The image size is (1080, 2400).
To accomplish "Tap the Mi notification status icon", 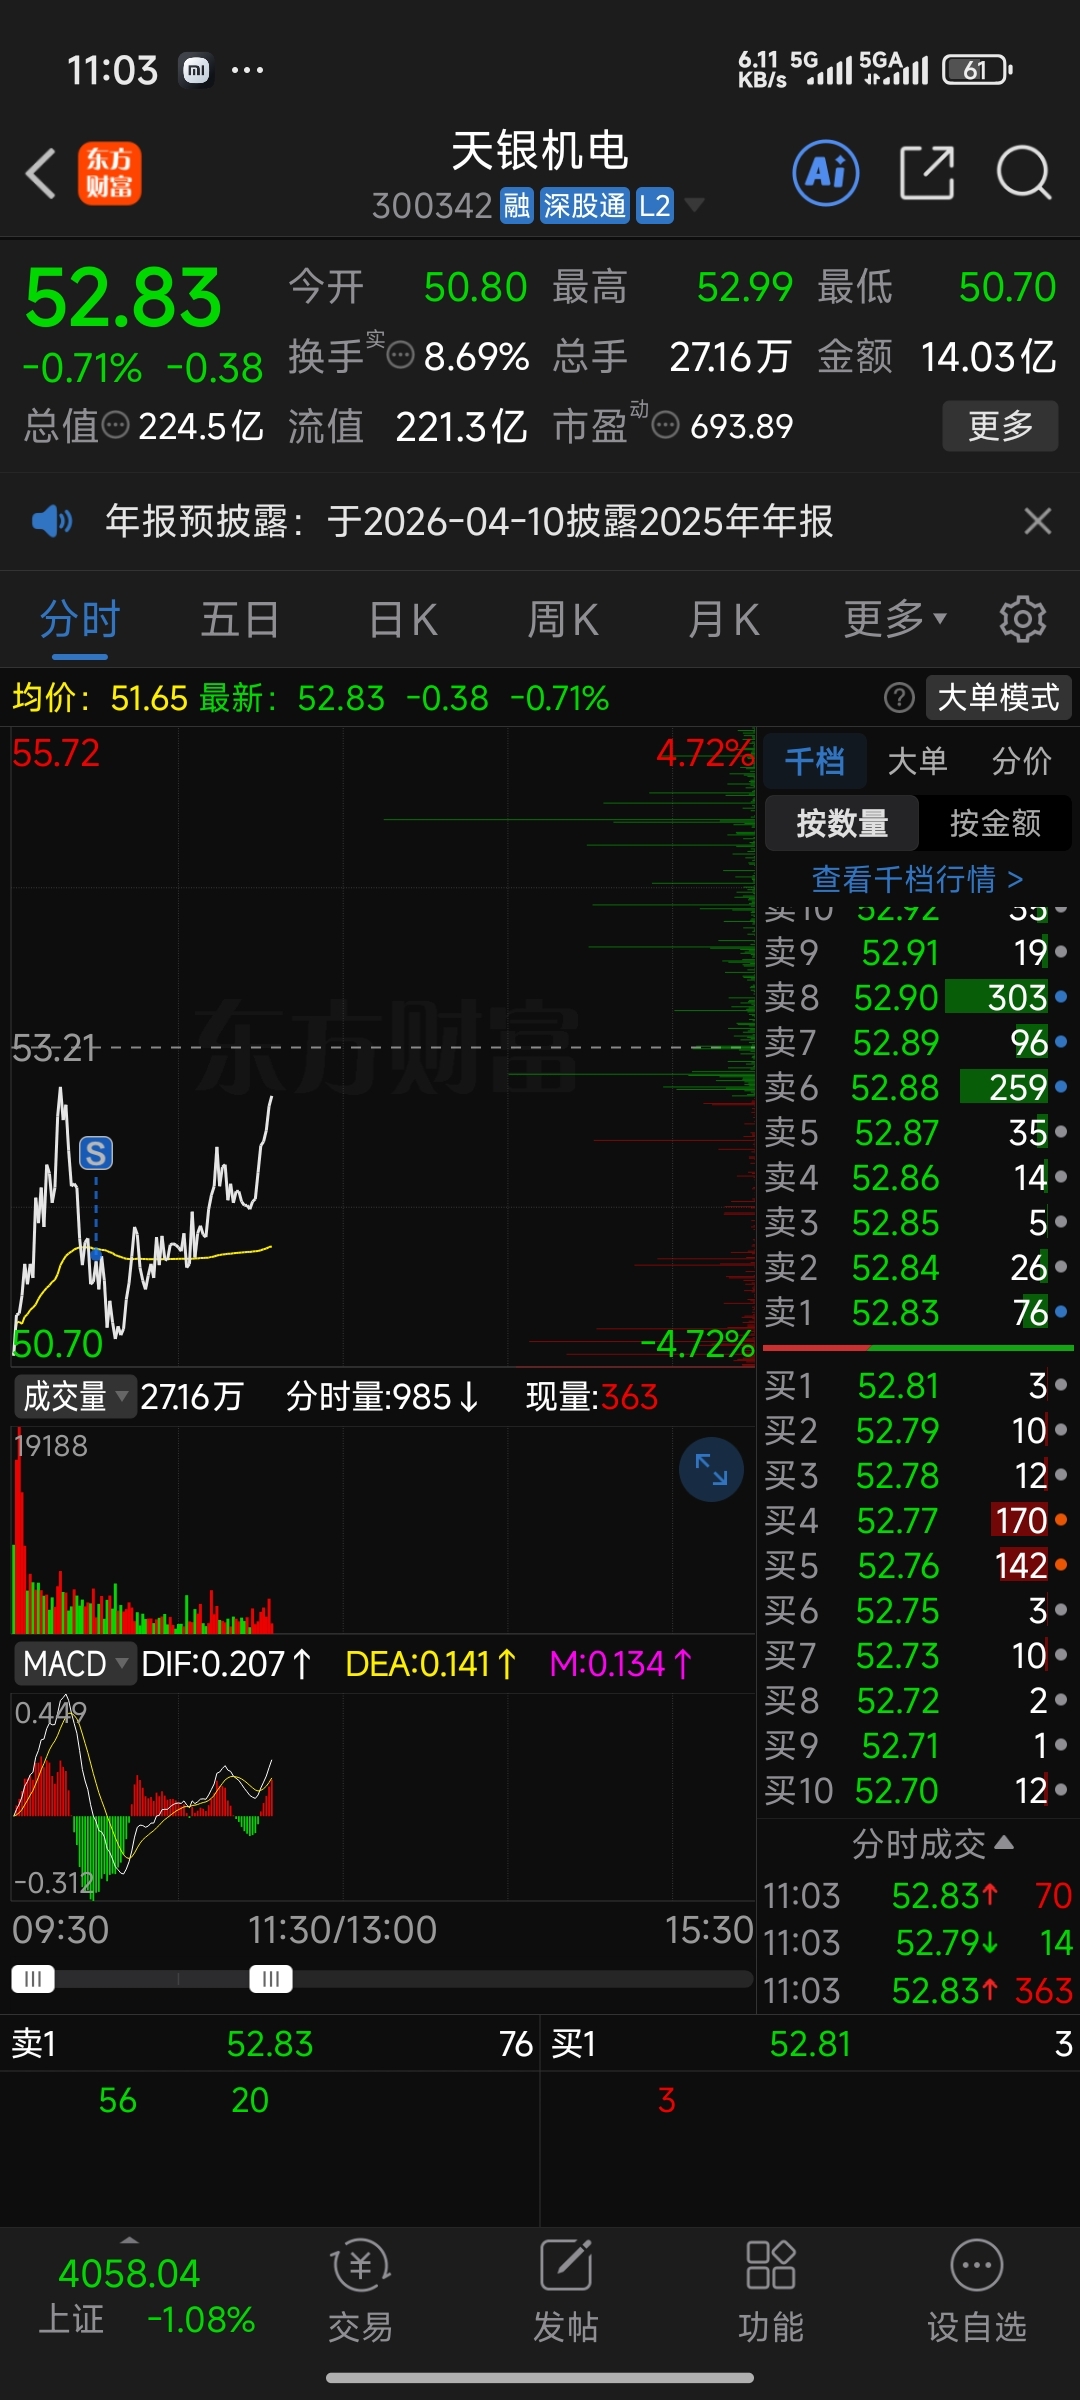I will (196, 70).
